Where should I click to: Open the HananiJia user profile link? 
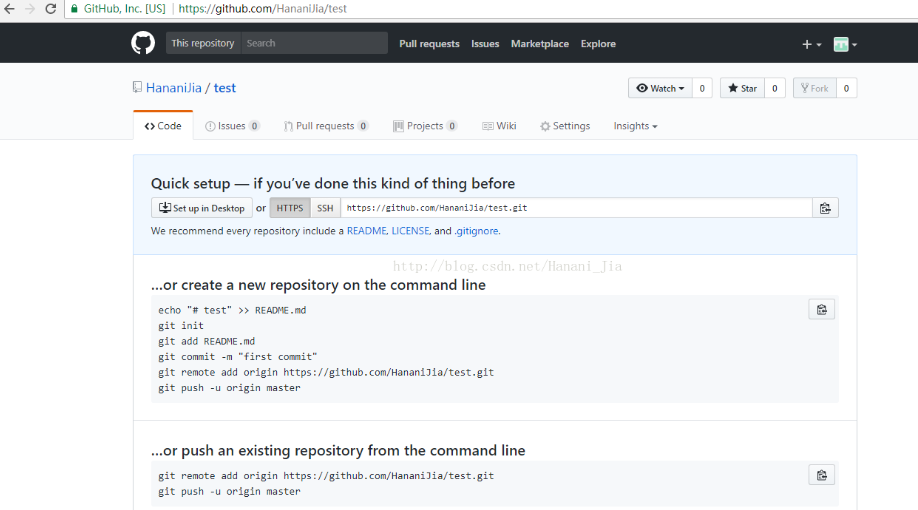coord(174,88)
